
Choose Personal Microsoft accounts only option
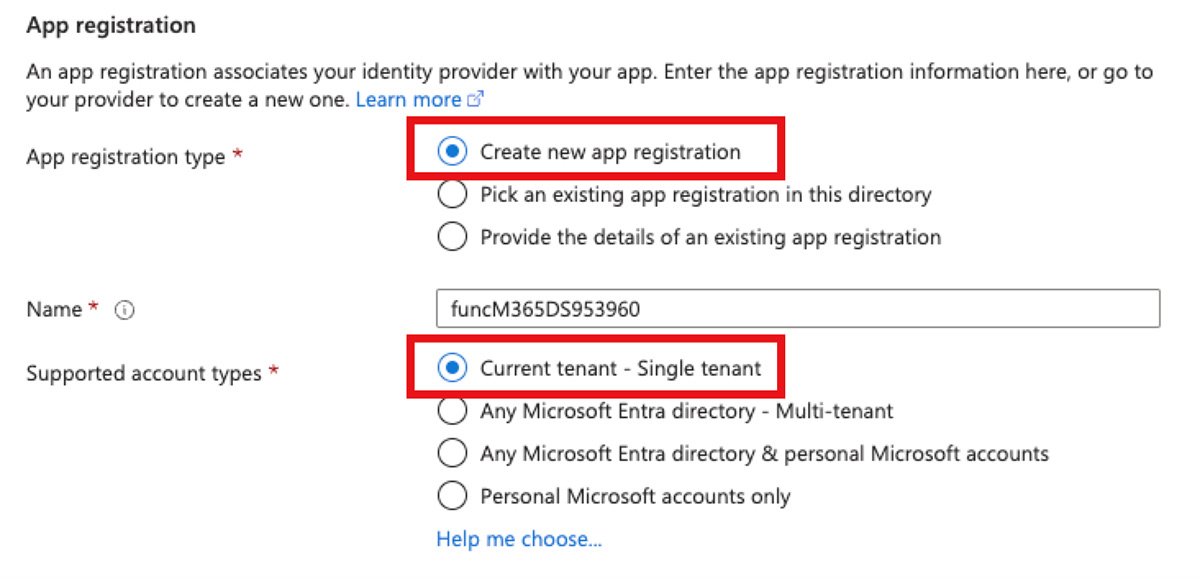click(x=452, y=496)
